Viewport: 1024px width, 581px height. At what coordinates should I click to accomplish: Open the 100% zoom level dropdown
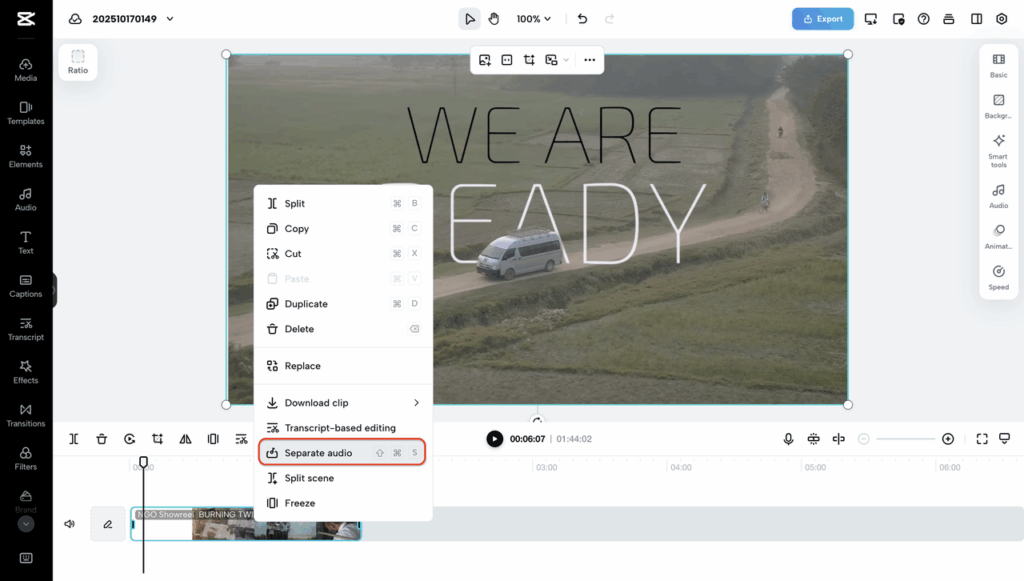click(x=534, y=19)
